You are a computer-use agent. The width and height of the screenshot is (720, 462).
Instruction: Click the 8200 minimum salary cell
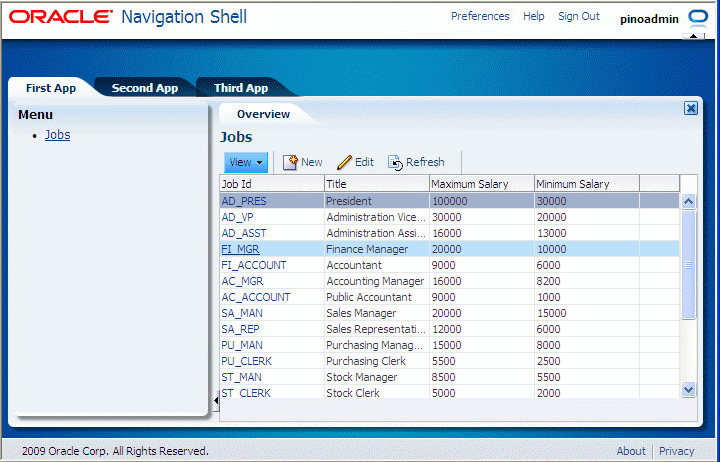(x=587, y=281)
